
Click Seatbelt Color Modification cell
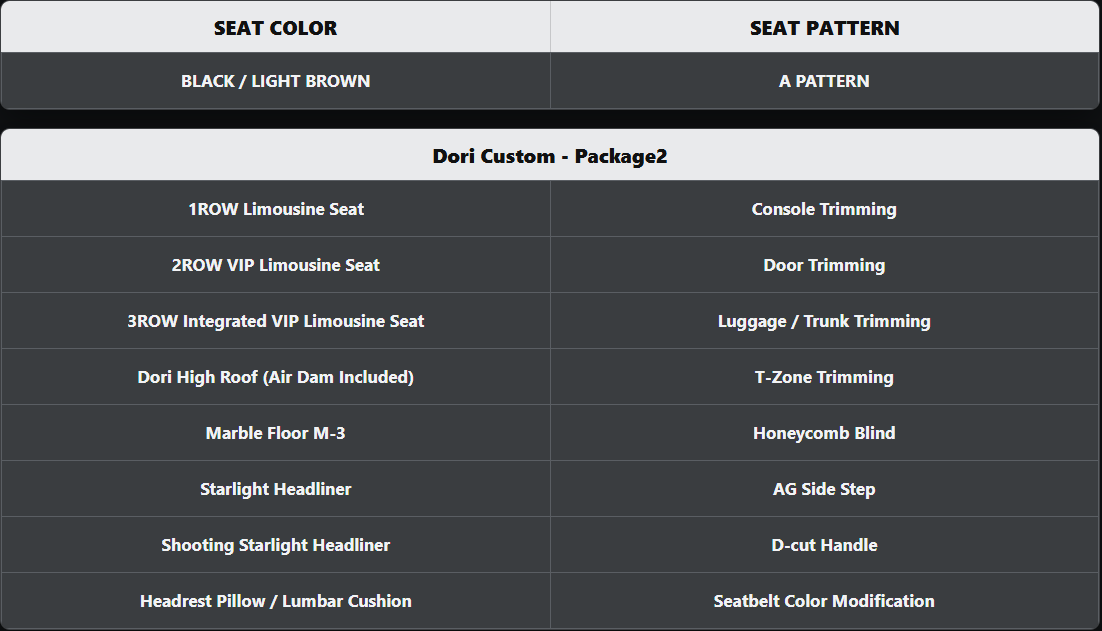824,601
